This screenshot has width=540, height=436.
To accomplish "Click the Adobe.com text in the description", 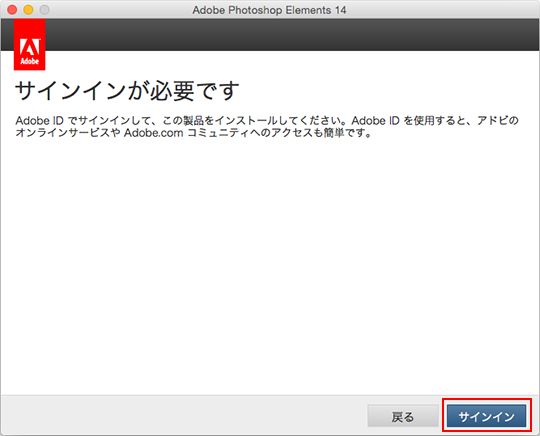I will [153, 133].
